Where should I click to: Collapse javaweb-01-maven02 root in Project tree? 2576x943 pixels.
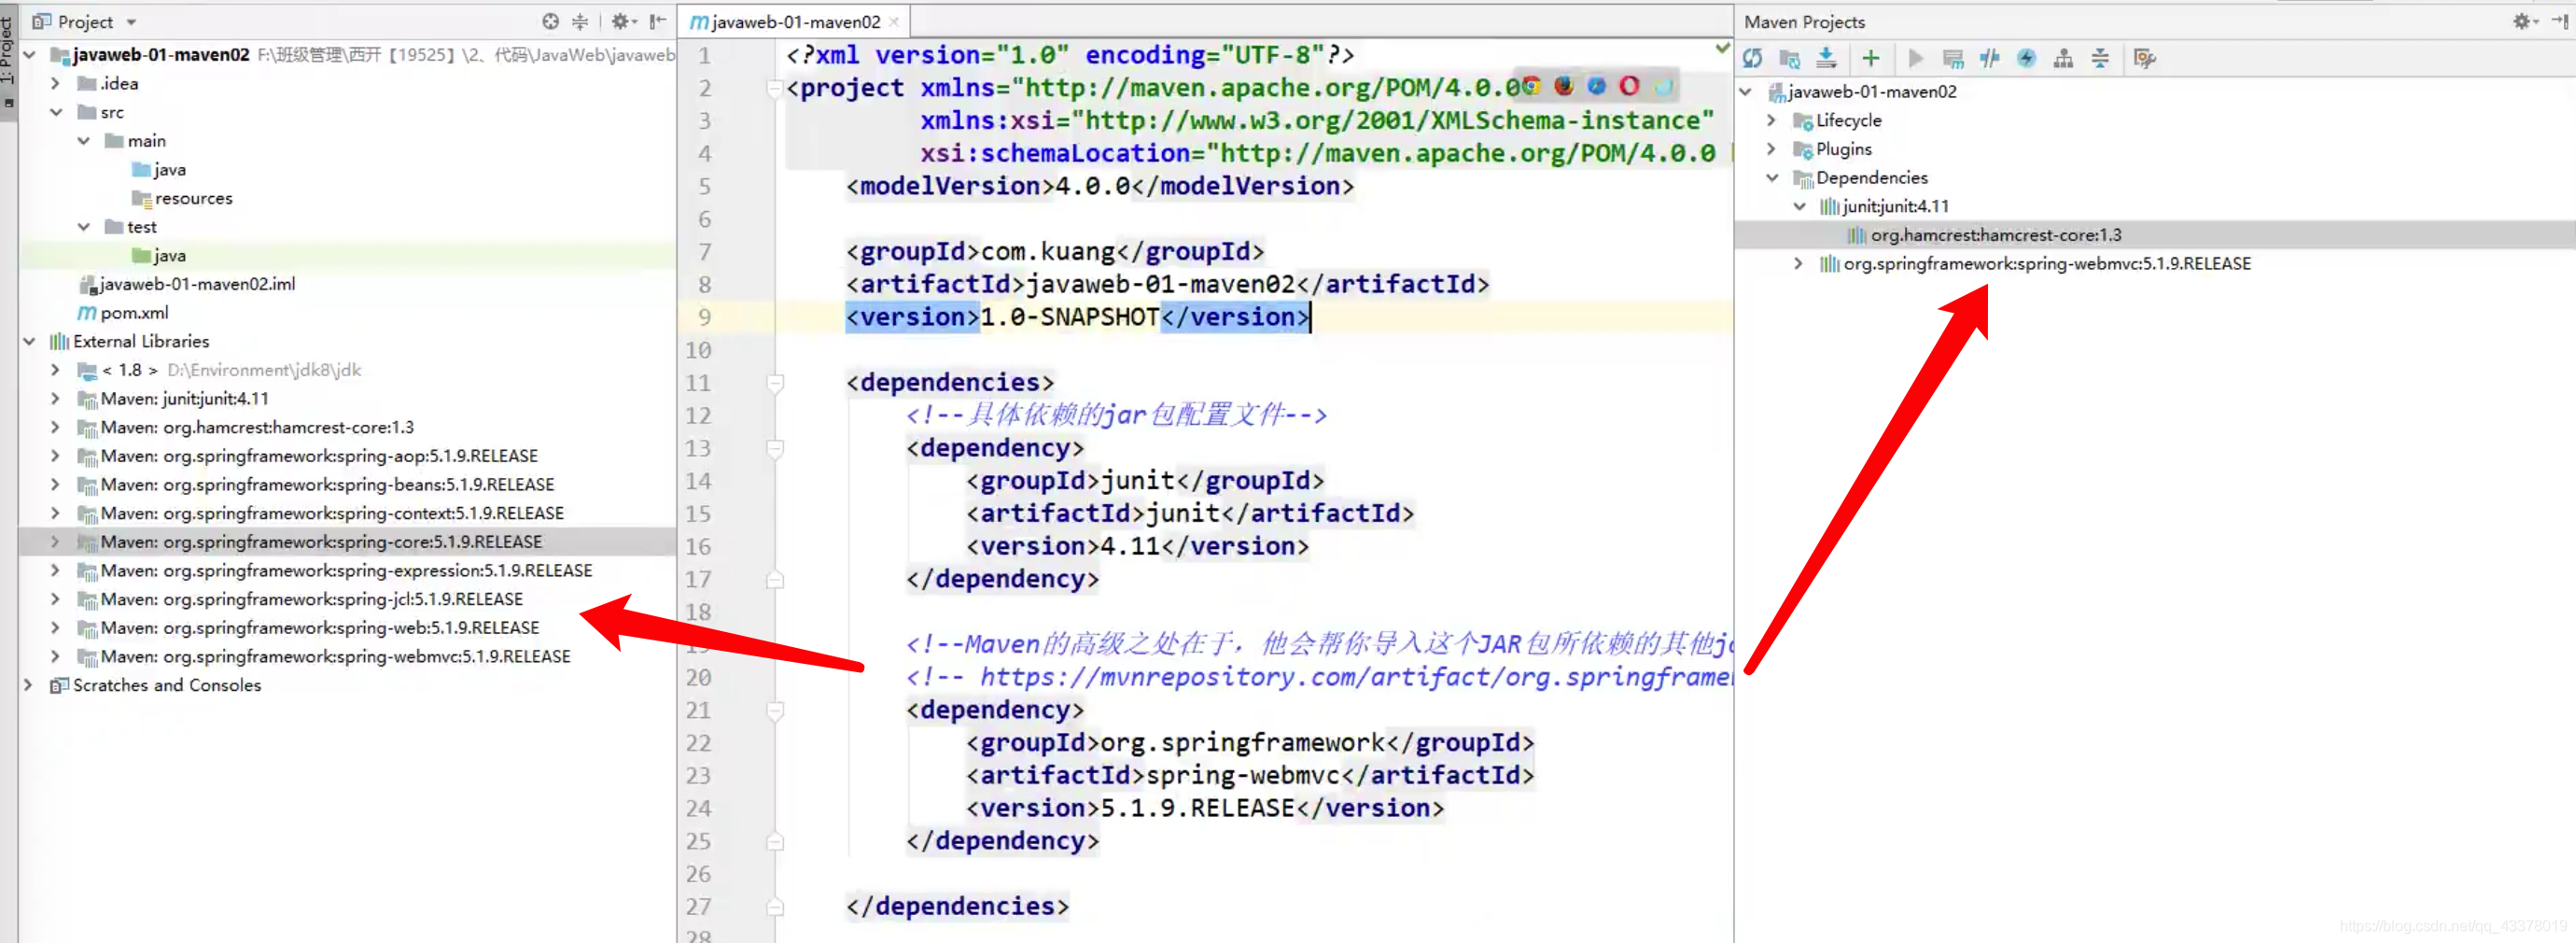(30, 55)
